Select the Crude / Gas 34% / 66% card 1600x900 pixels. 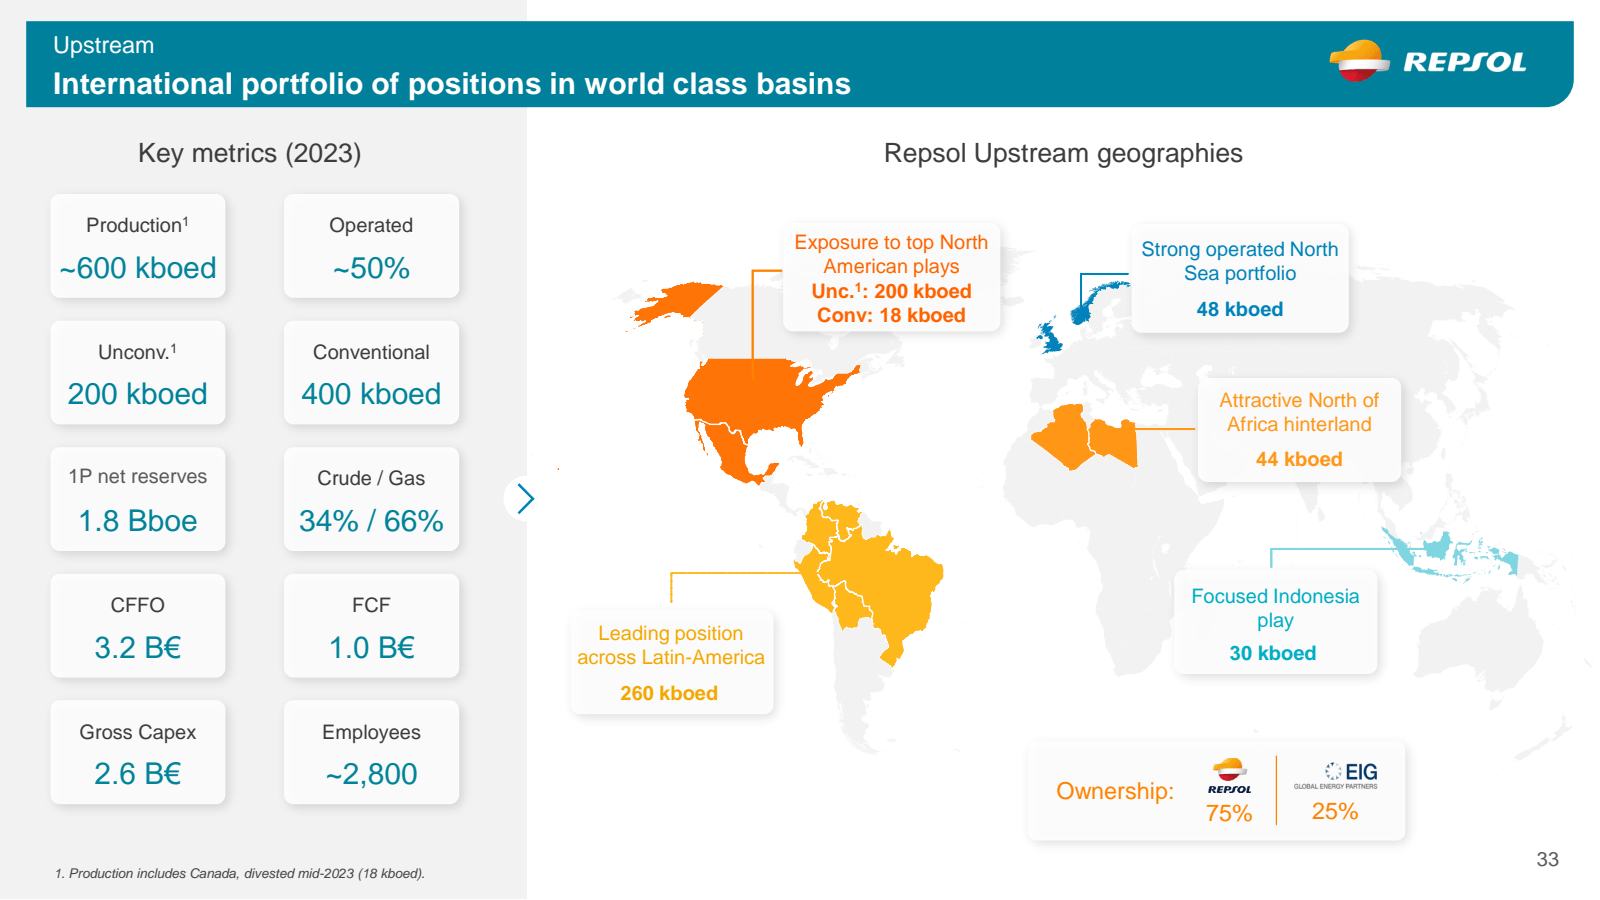pyautogui.click(x=371, y=499)
